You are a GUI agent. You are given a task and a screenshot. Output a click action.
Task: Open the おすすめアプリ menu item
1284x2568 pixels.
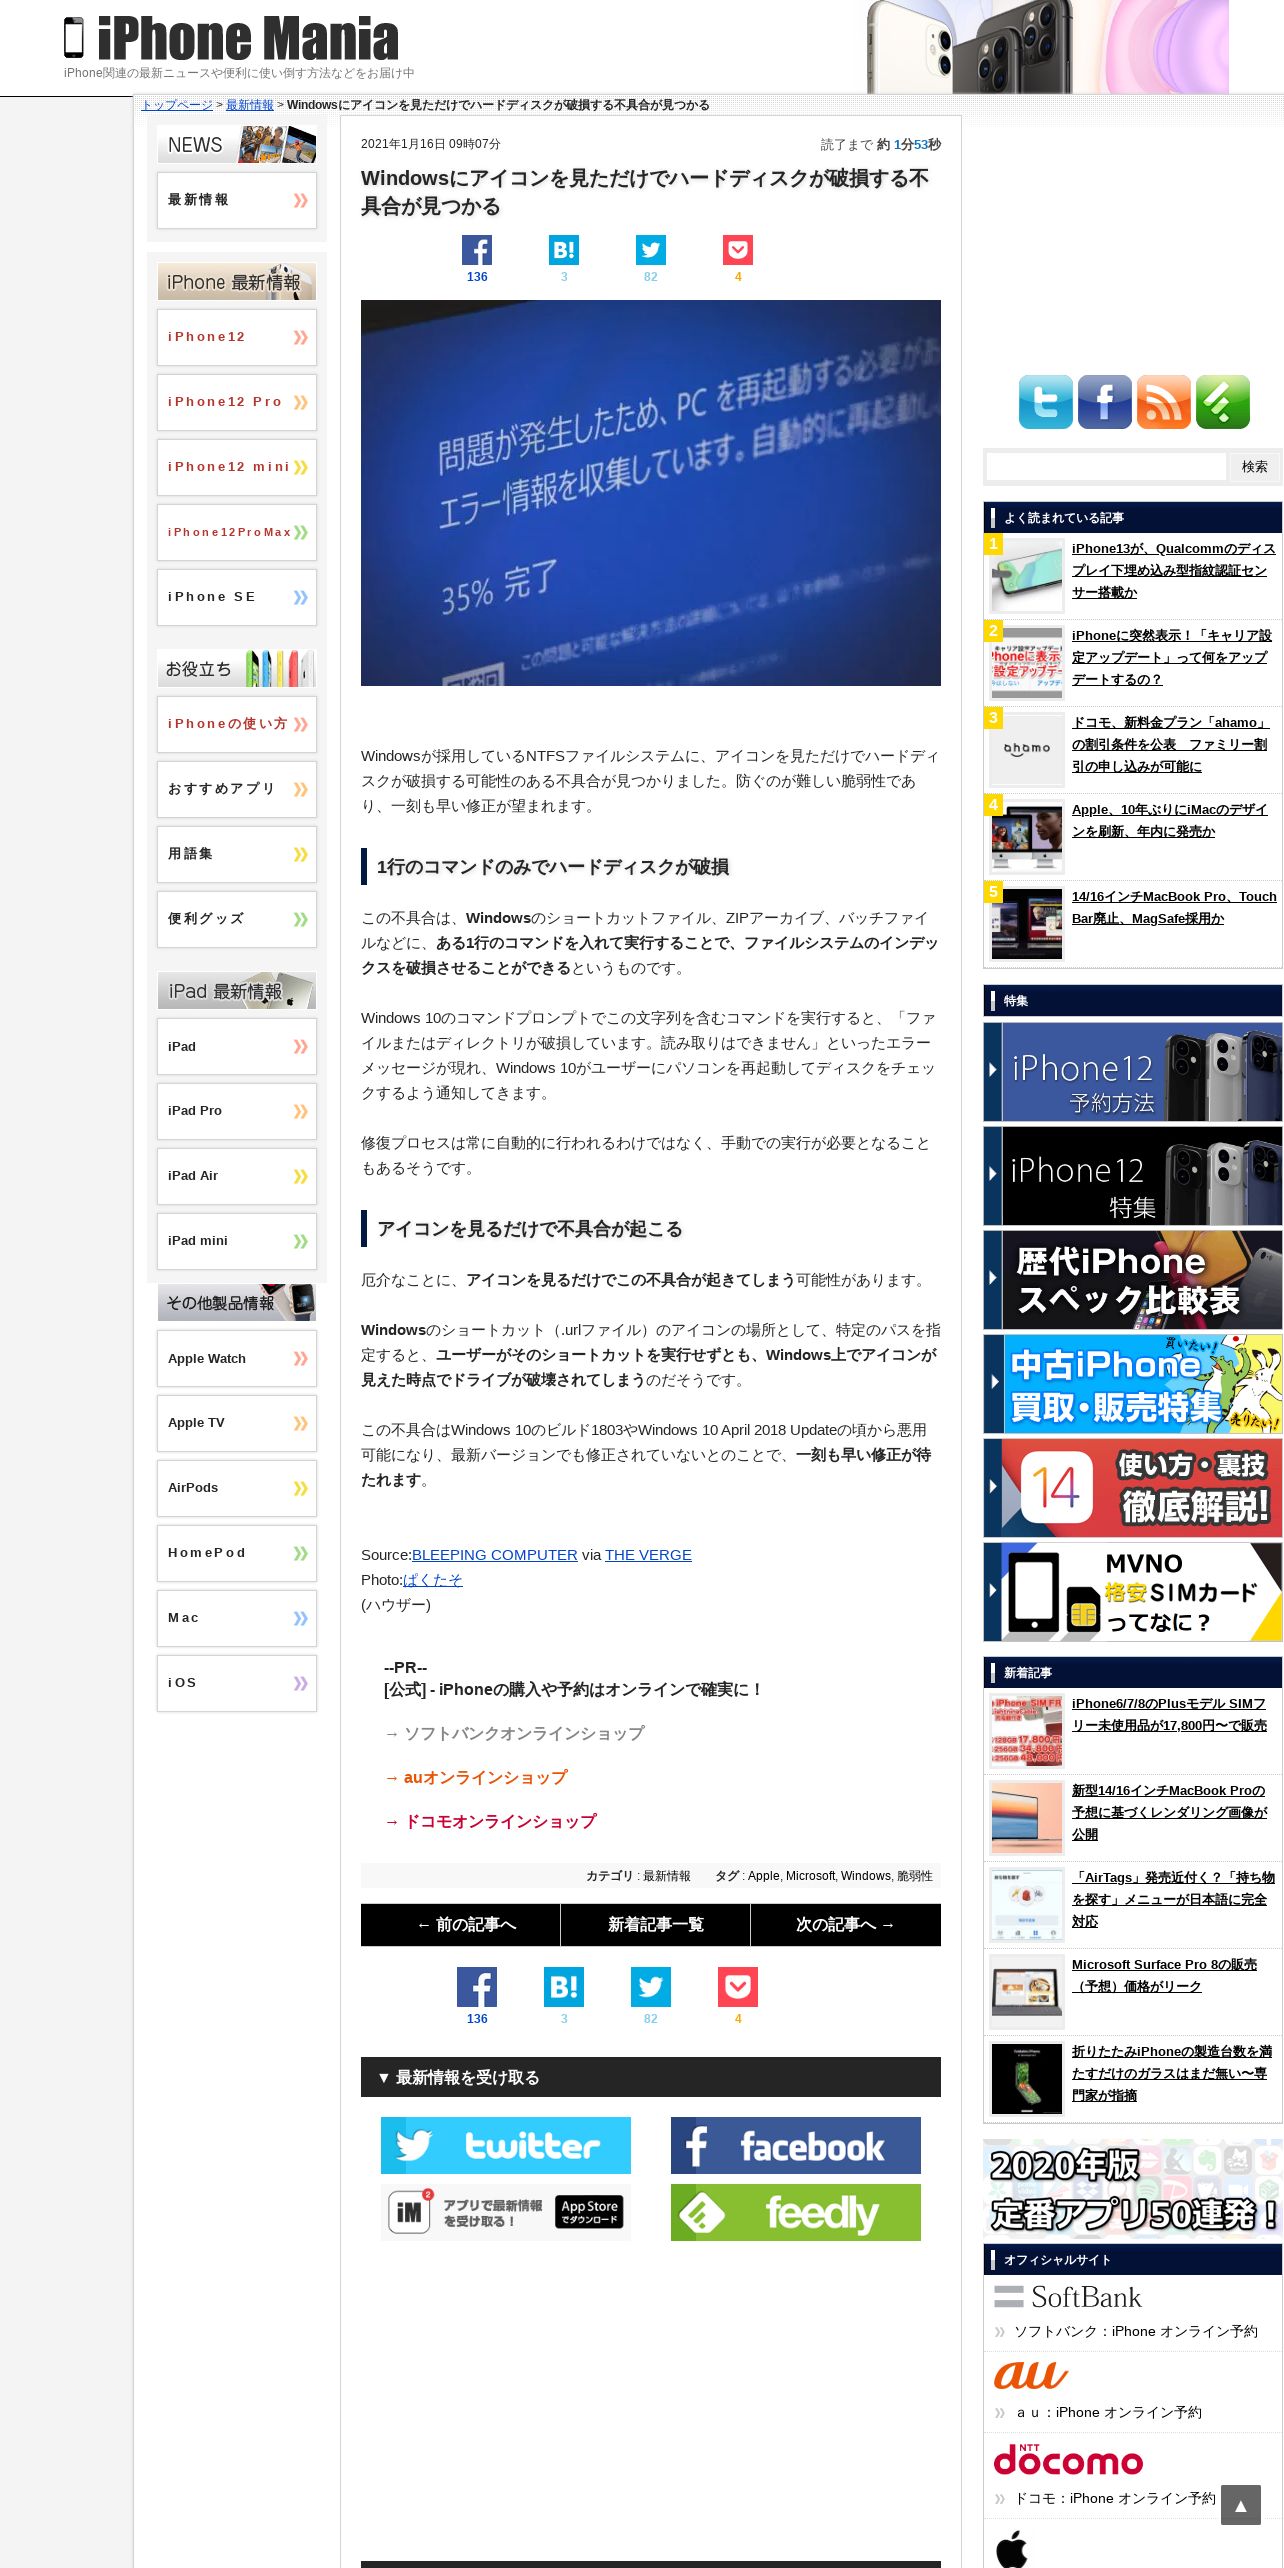(237, 789)
